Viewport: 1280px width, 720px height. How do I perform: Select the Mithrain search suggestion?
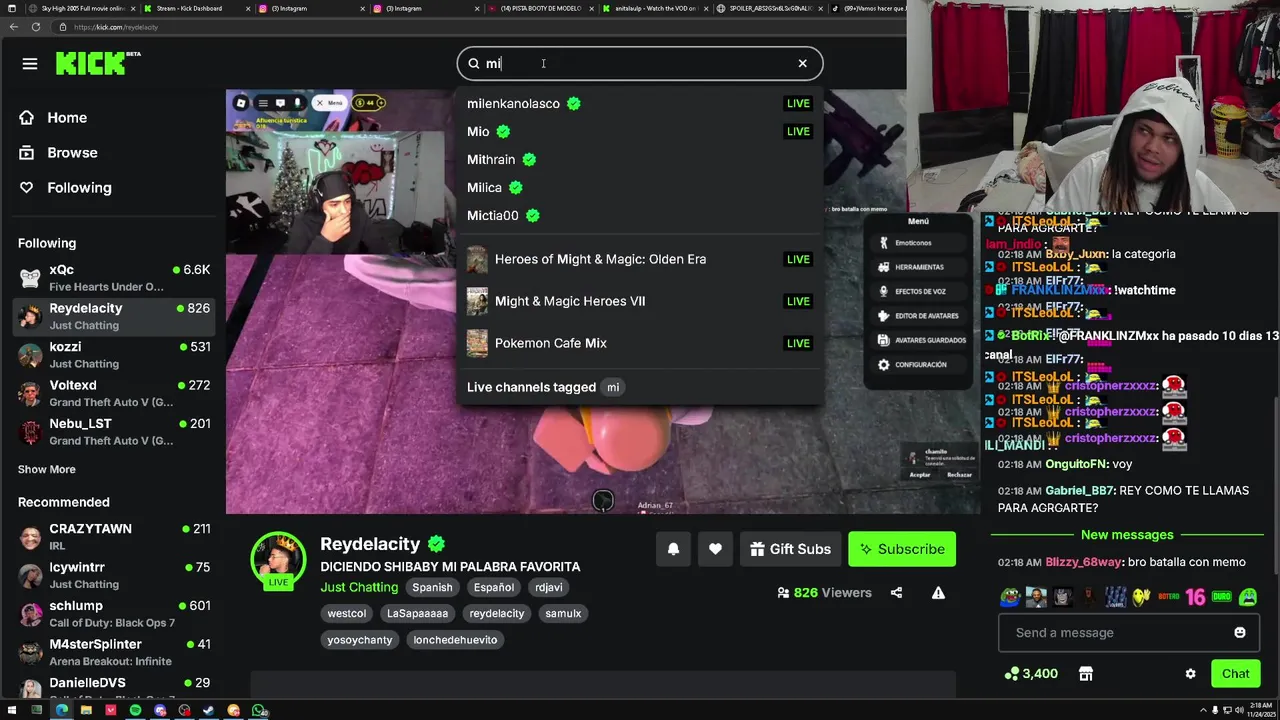640,159
